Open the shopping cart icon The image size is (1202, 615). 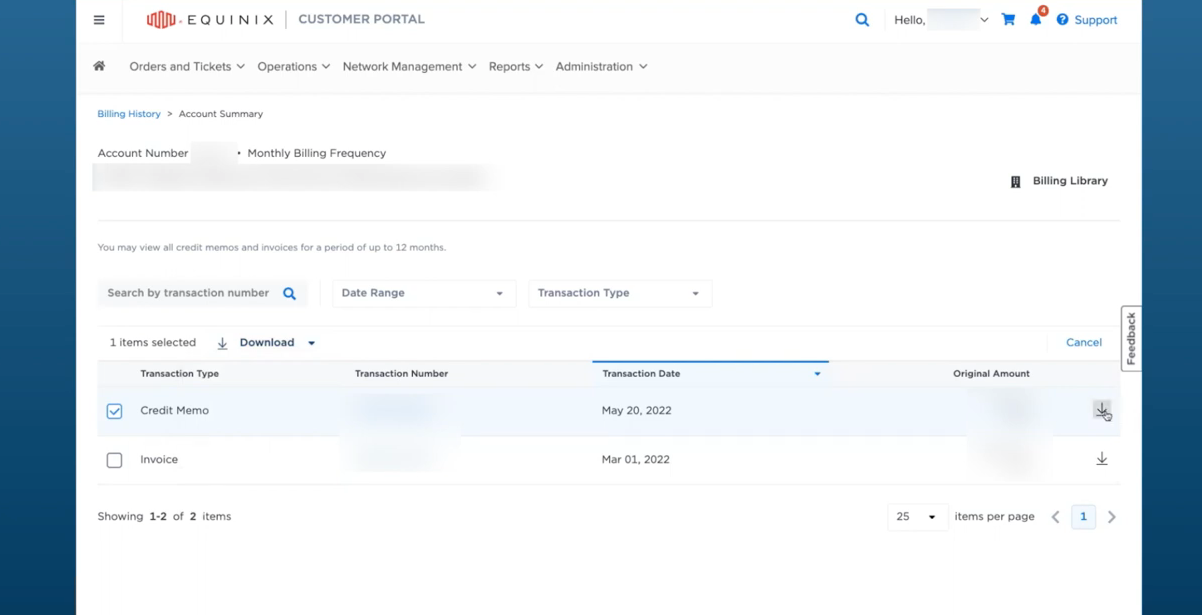[1008, 20]
